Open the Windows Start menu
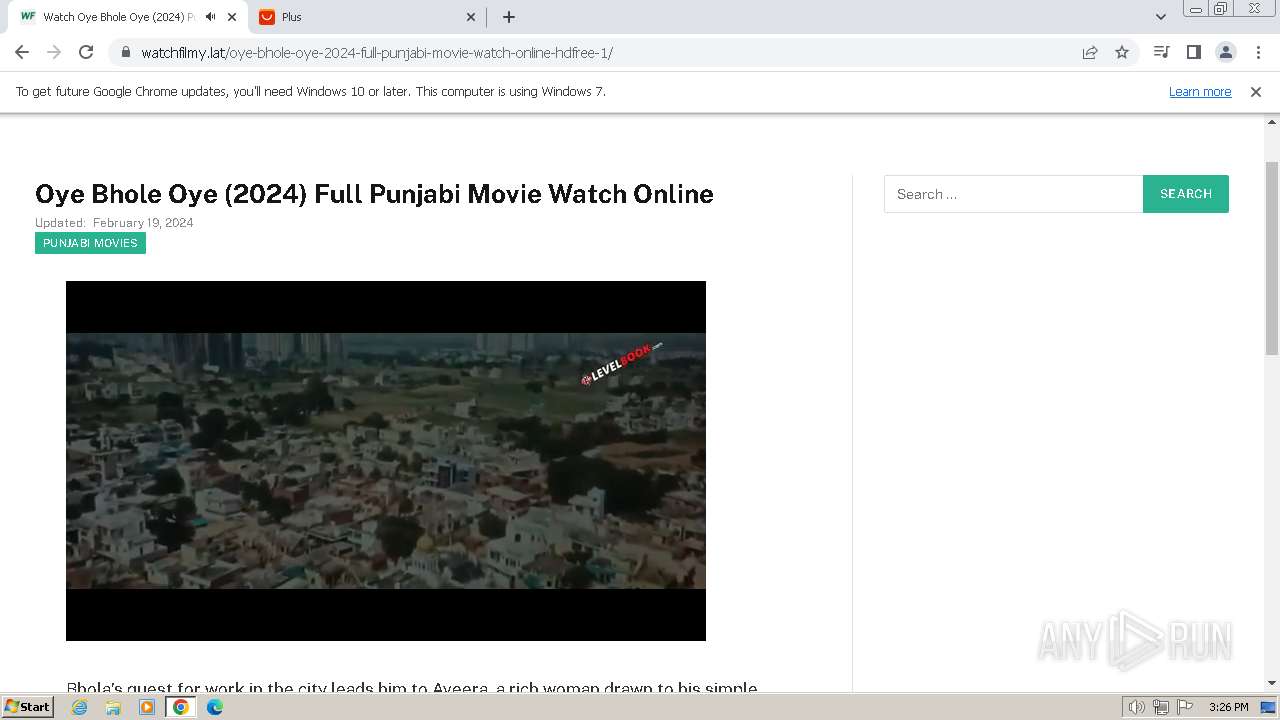Viewport: 1280px width, 720px height. click(28, 707)
